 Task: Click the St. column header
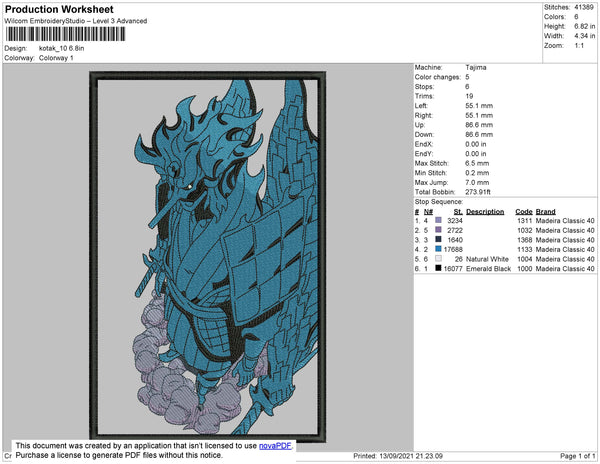(457, 212)
